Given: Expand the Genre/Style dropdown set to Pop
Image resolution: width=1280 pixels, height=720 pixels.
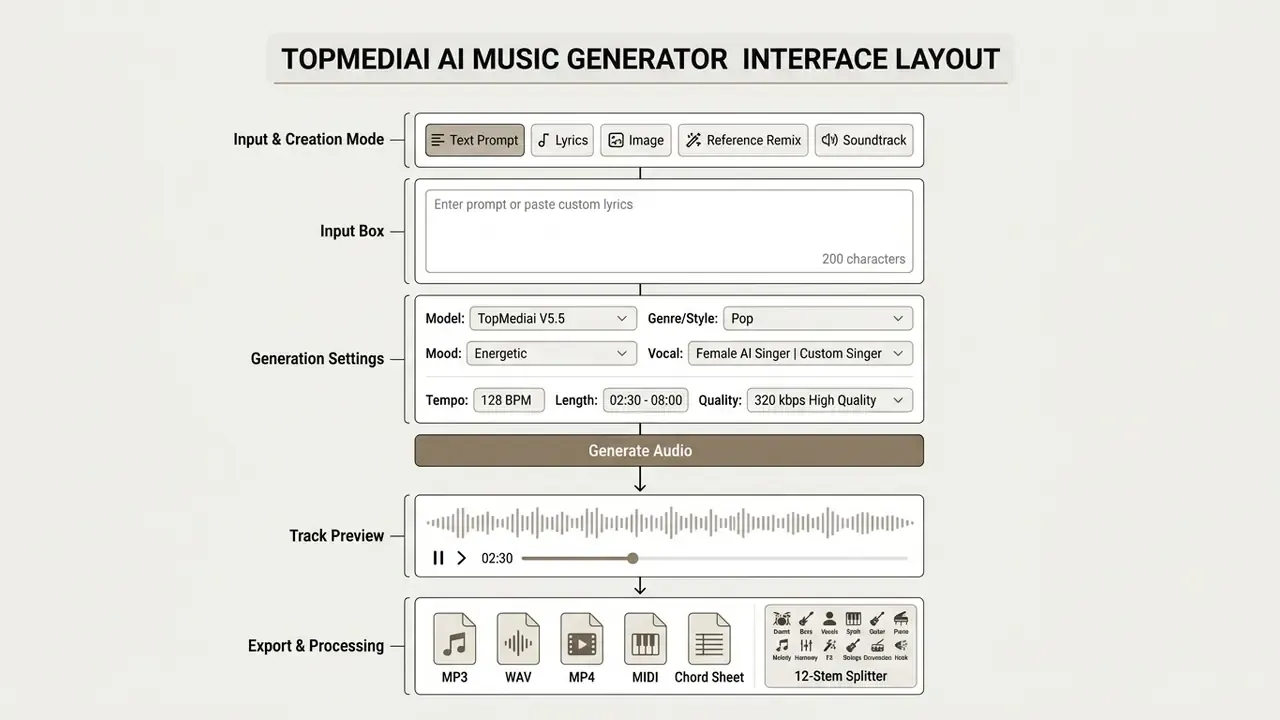Looking at the screenshot, I should click(x=818, y=318).
